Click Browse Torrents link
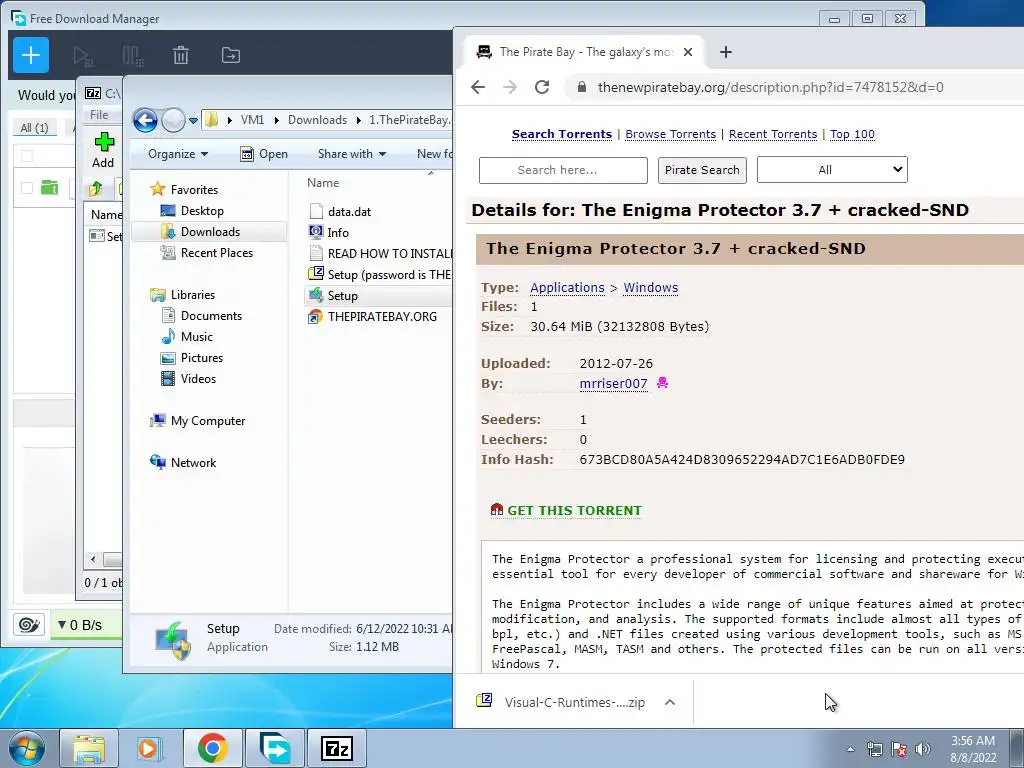1024x768 pixels. (x=671, y=134)
